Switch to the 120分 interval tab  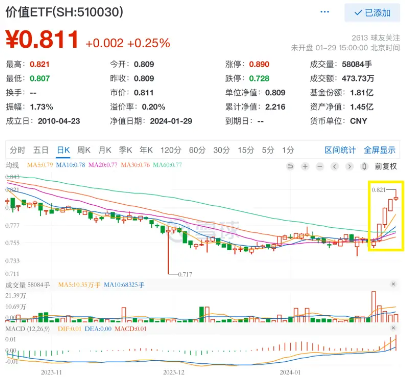pos(171,150)
